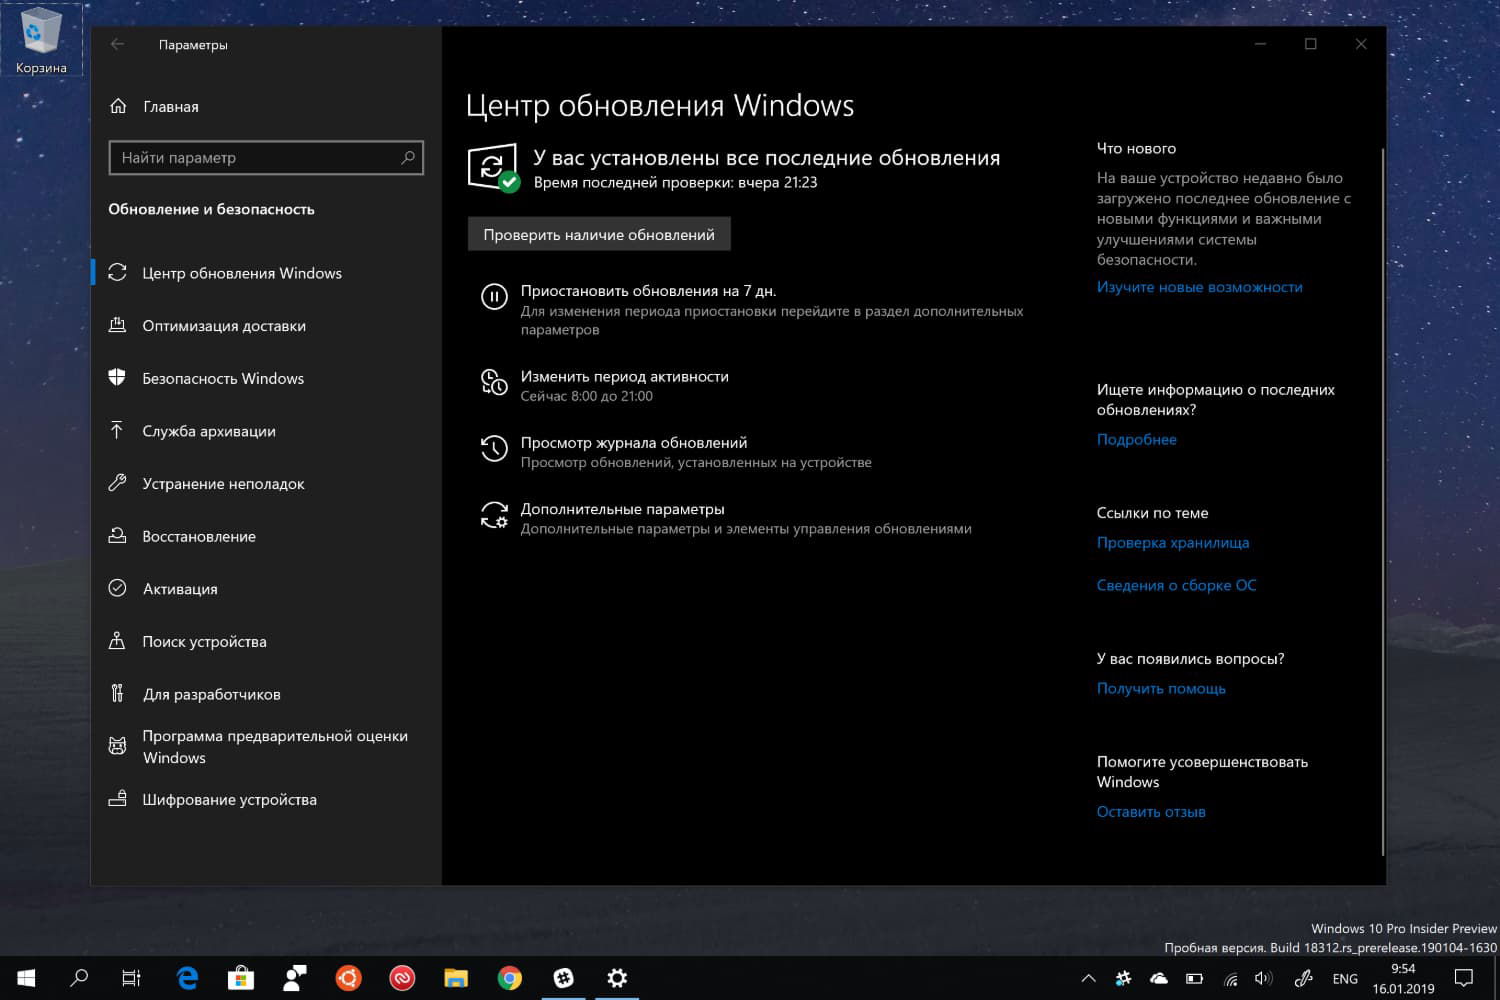Open Google Chrome from the taskbar
The height and width of the screenshot is (1000, 1500).
tap(510, 978)
